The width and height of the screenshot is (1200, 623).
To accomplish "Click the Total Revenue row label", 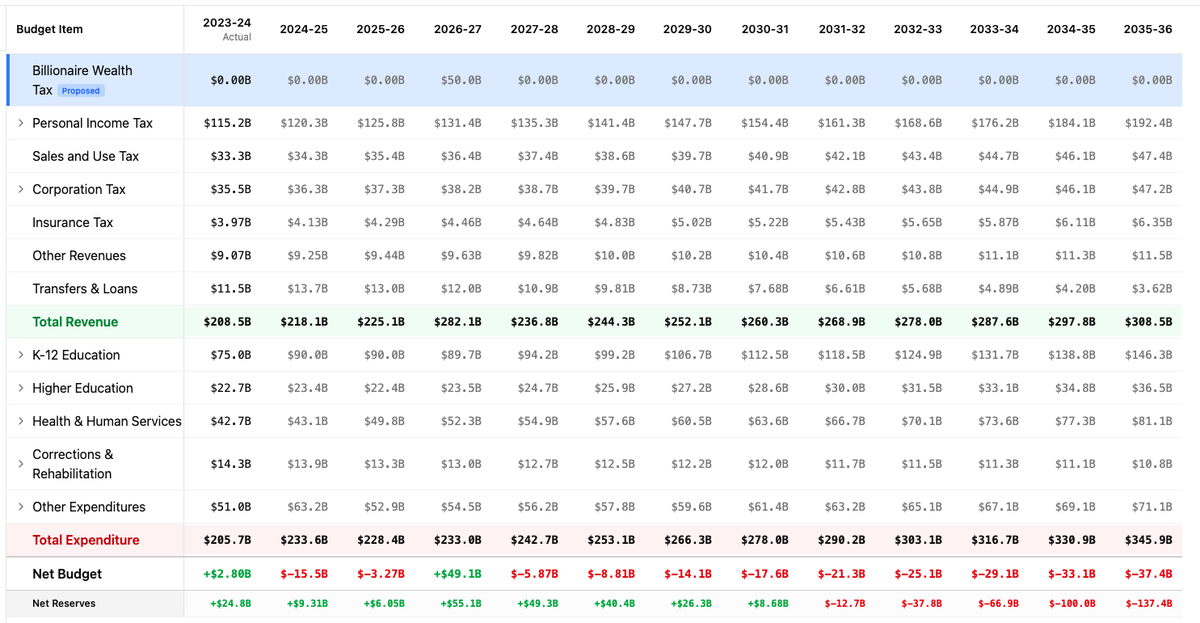I will tap(75, 322).
